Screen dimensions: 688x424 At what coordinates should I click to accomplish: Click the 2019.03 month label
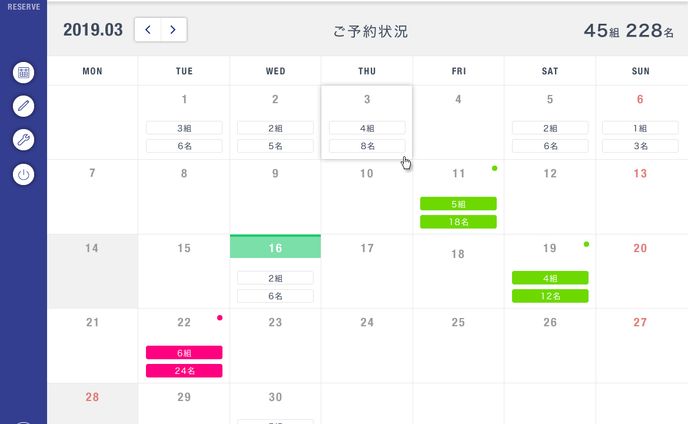point(93,30)
